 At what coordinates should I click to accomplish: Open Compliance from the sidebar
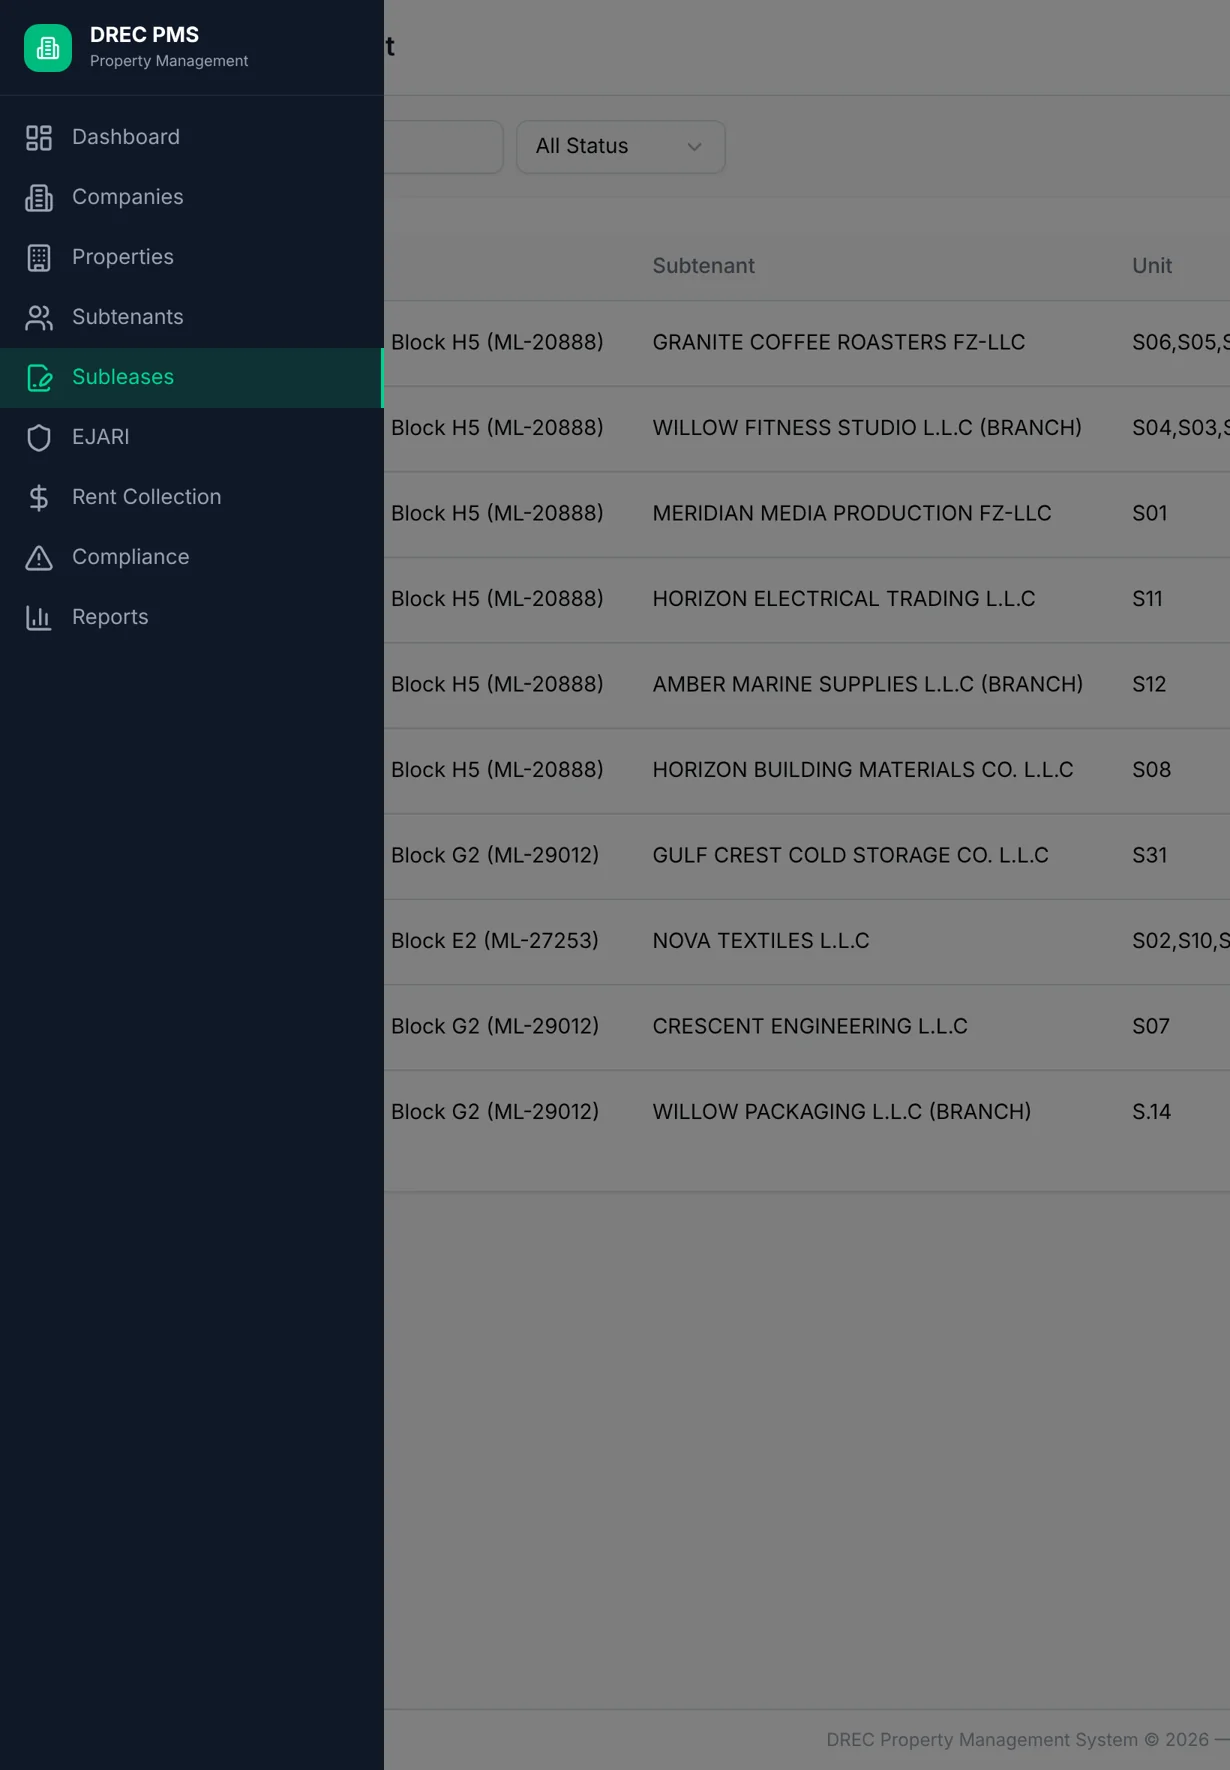click(192, 558)
